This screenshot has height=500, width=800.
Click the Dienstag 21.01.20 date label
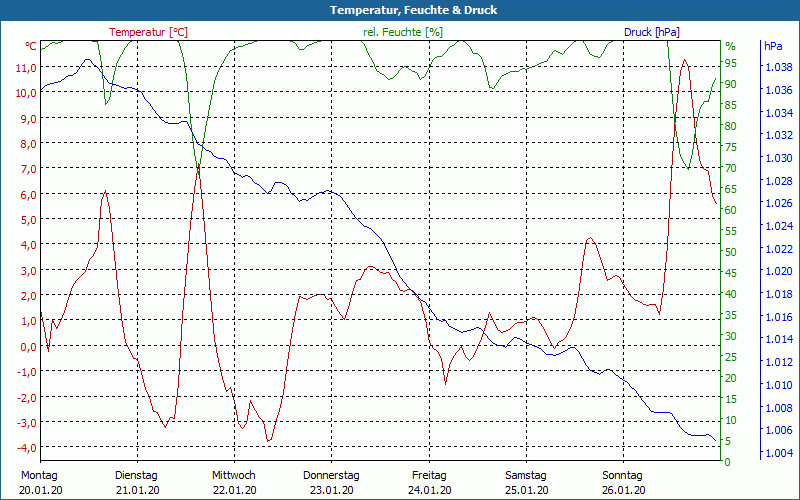click(136, 482)
